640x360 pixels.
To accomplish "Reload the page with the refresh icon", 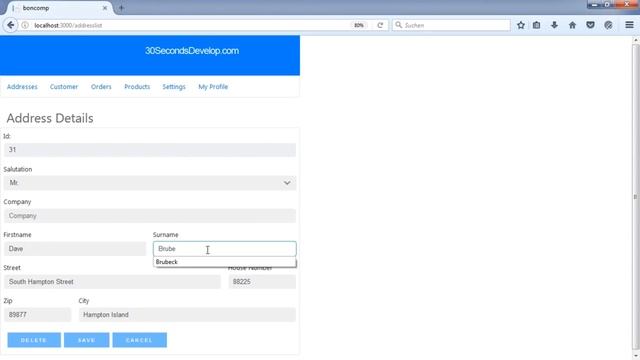I will pyautogui.click(x=380, y=25).
